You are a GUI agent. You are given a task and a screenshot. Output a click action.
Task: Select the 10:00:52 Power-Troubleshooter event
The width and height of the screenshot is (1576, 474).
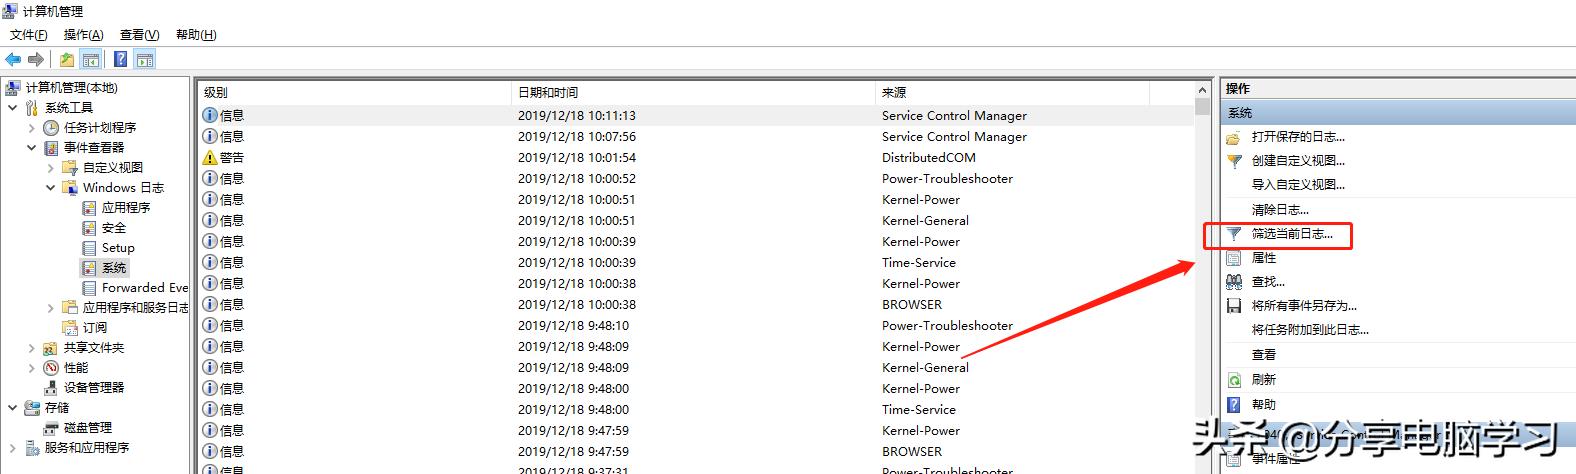pos(697,179)
